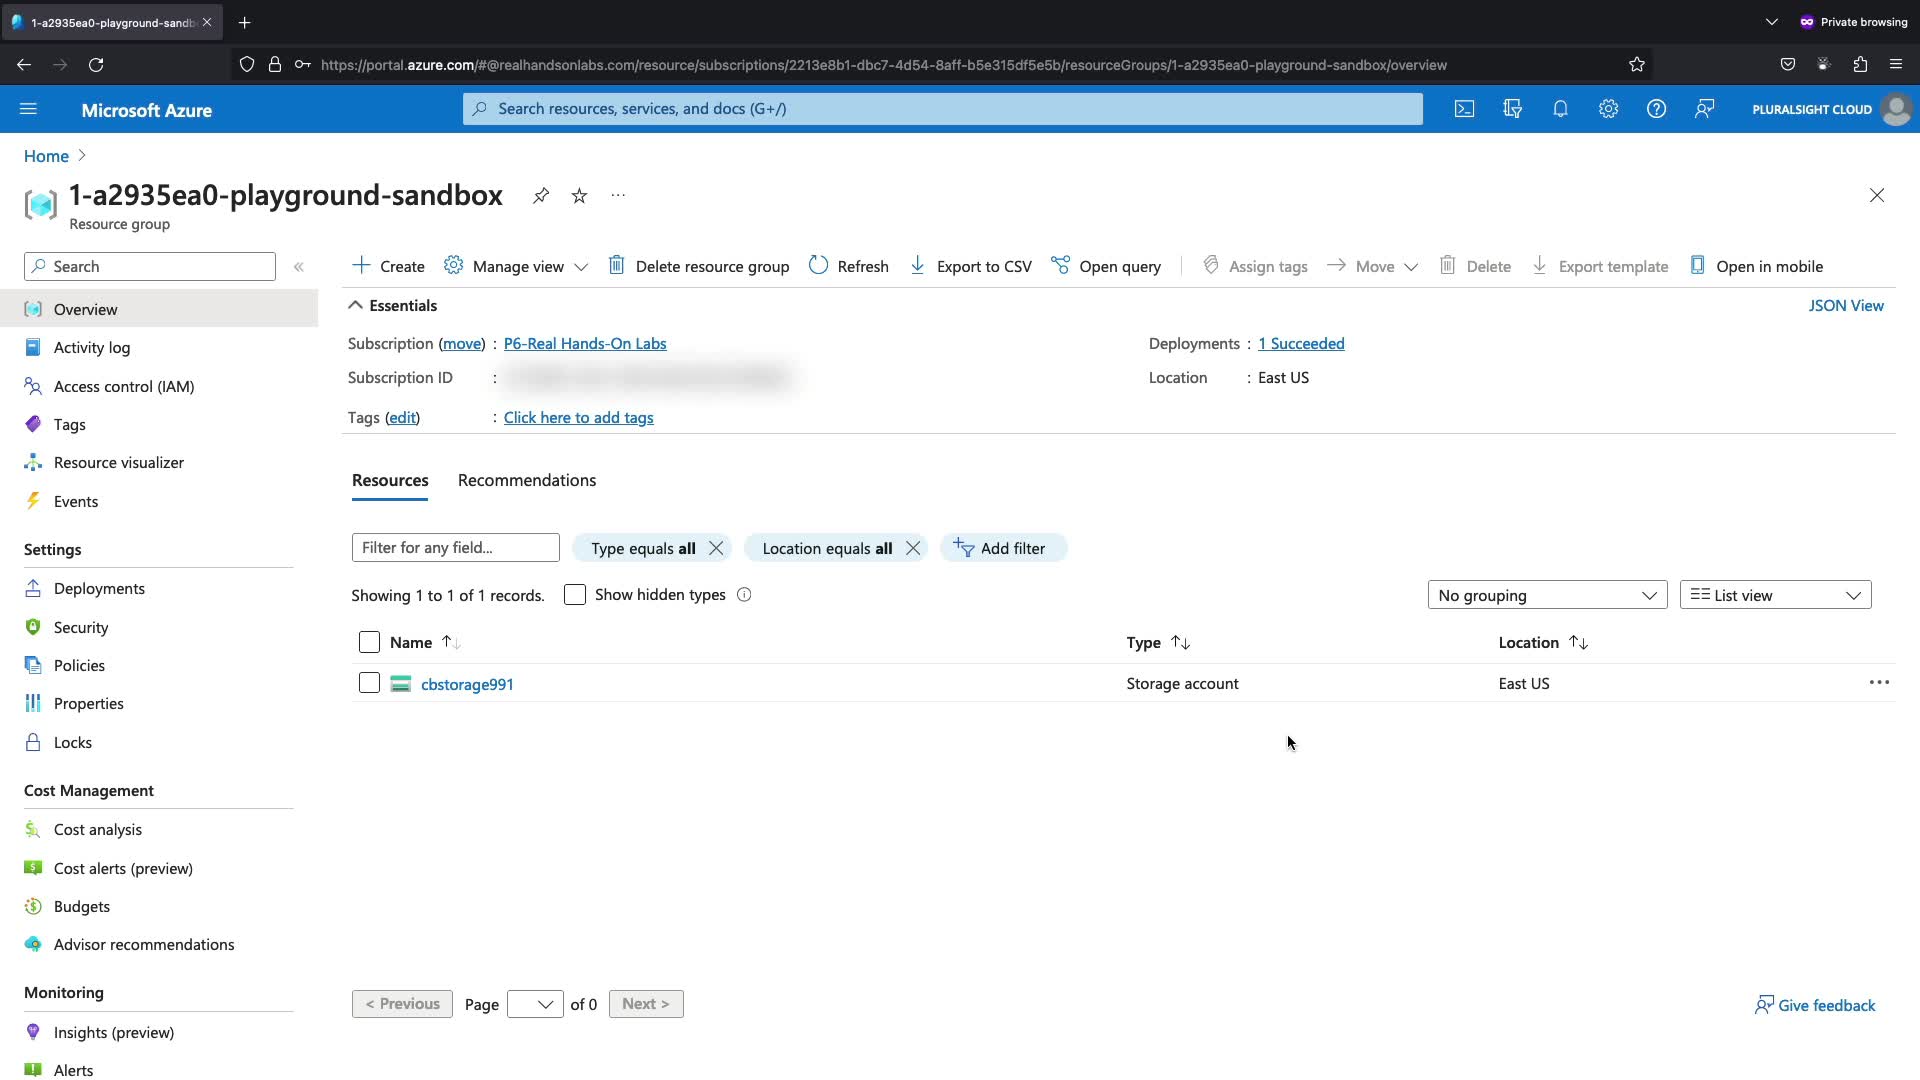Screen dimensions: 1920x1080
Task: Switch to the Recommendations tab
Action: tap(527, 480)
